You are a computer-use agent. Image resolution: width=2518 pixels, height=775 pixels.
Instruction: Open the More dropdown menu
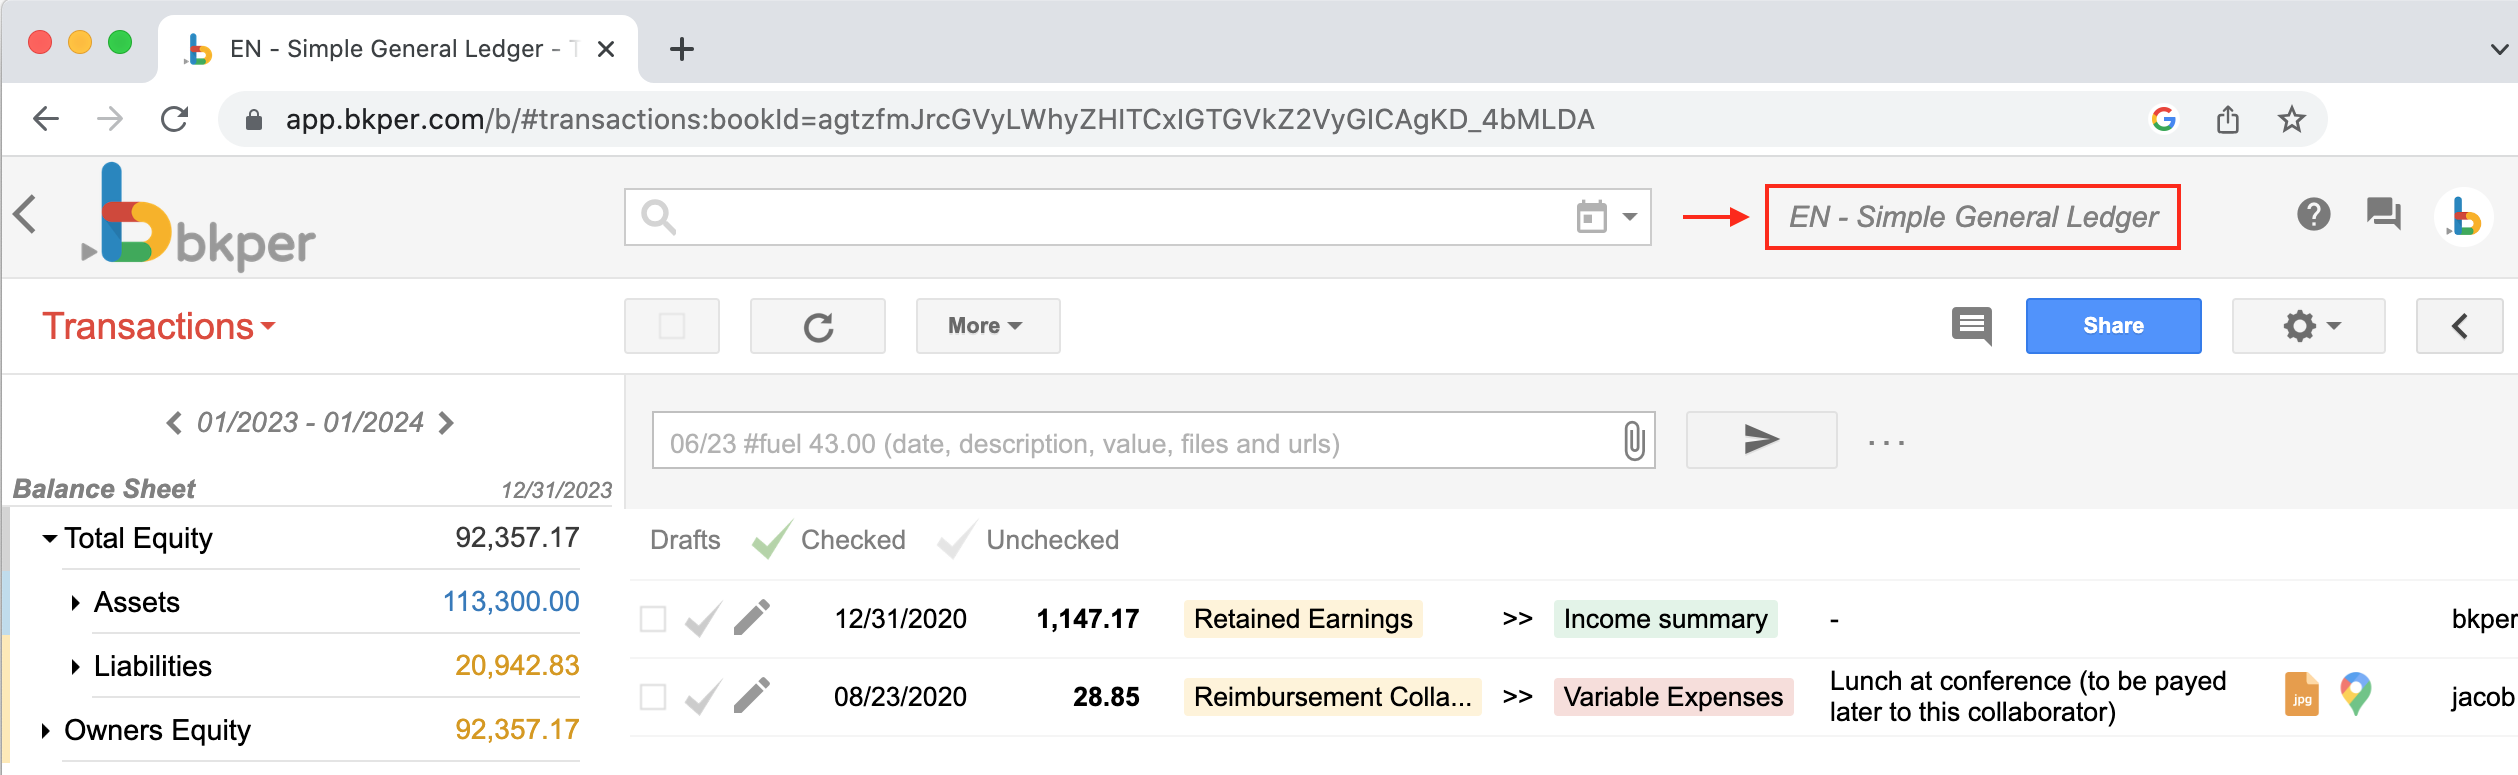pyautogui.click(x=986, y=327)
